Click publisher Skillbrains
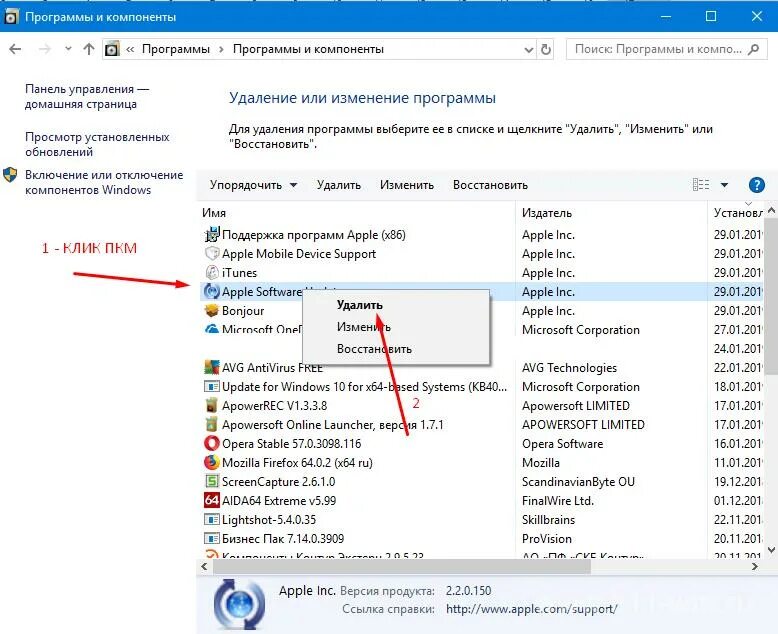This screenshot has width=778, height=634. pos(548,520)
